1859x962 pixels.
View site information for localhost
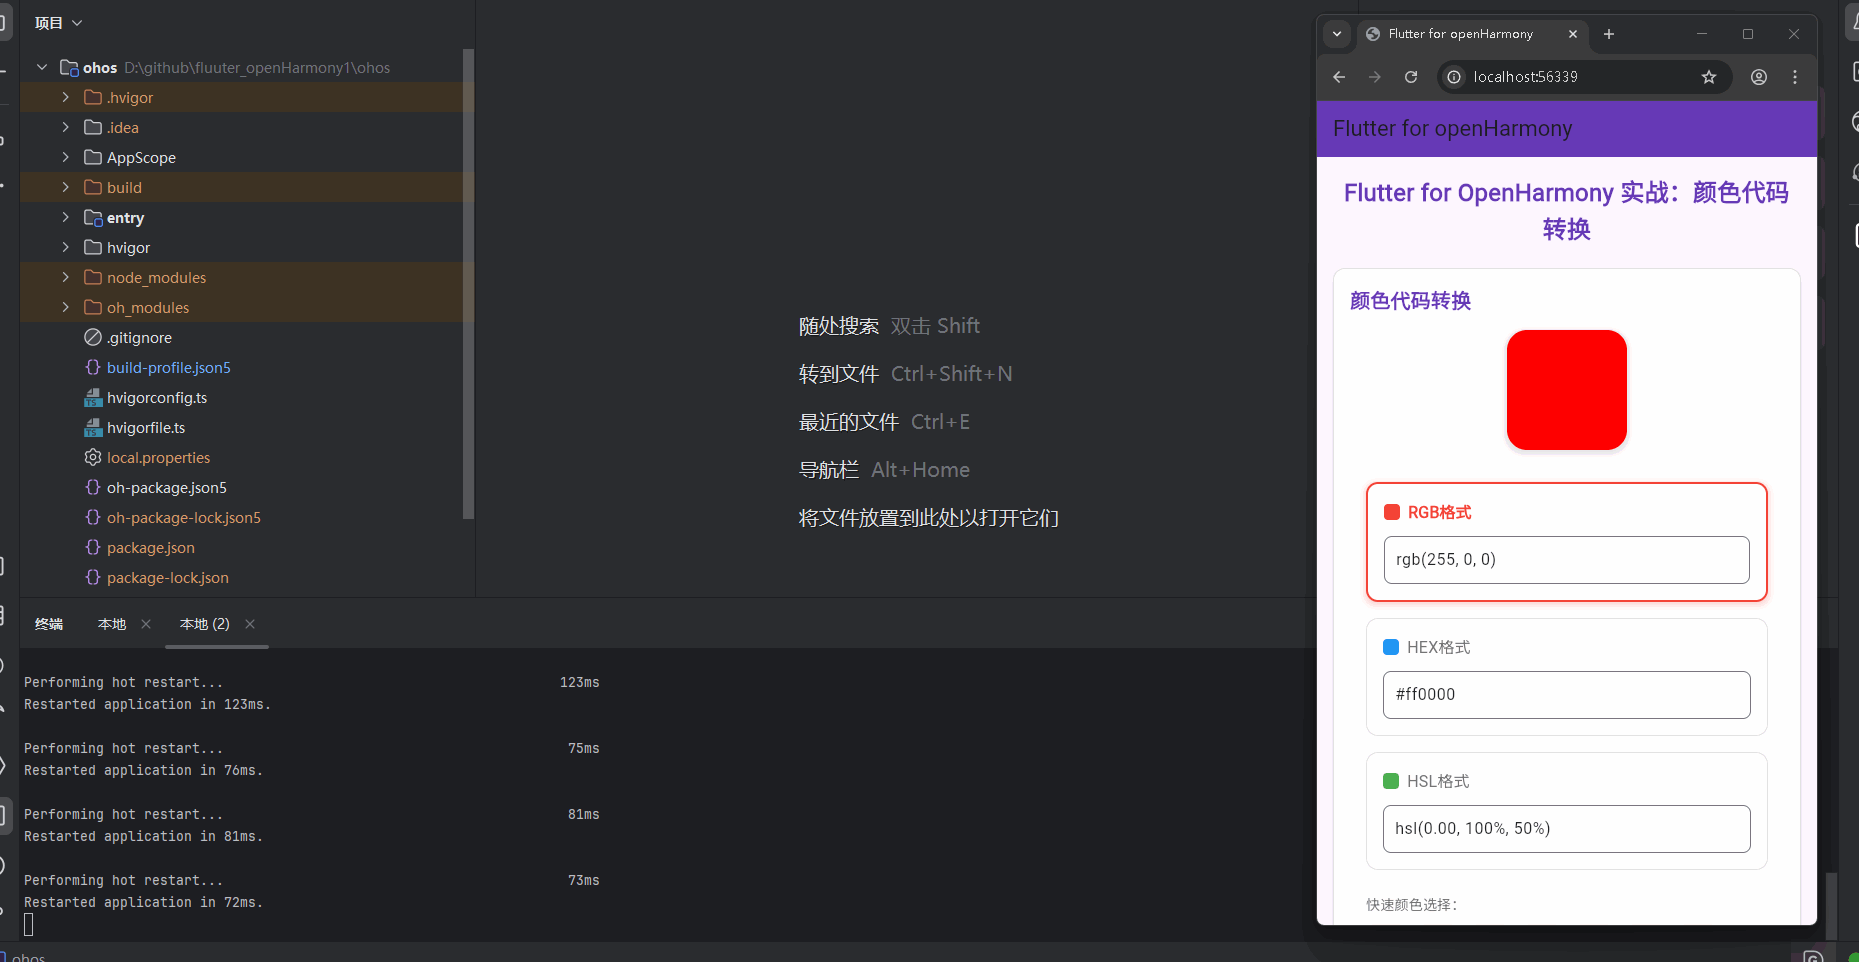(1454, 77)
